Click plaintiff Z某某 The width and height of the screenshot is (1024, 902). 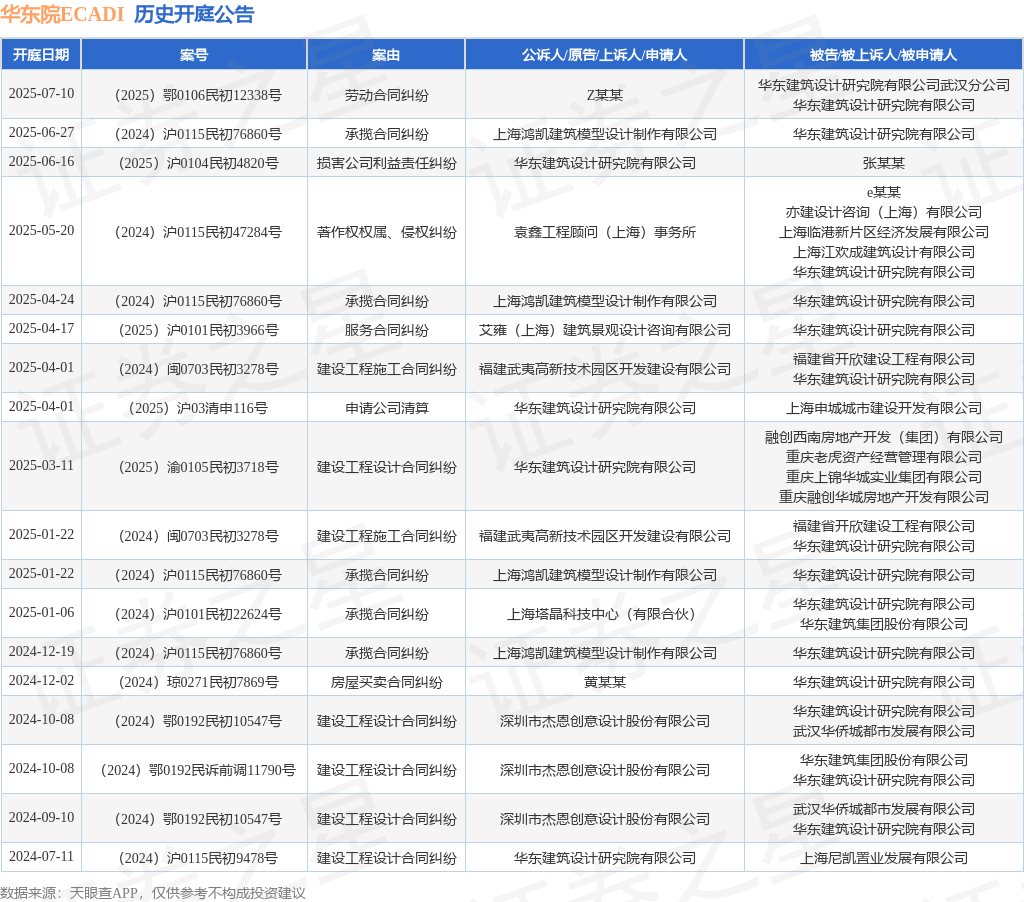click(x=605, y=95)
